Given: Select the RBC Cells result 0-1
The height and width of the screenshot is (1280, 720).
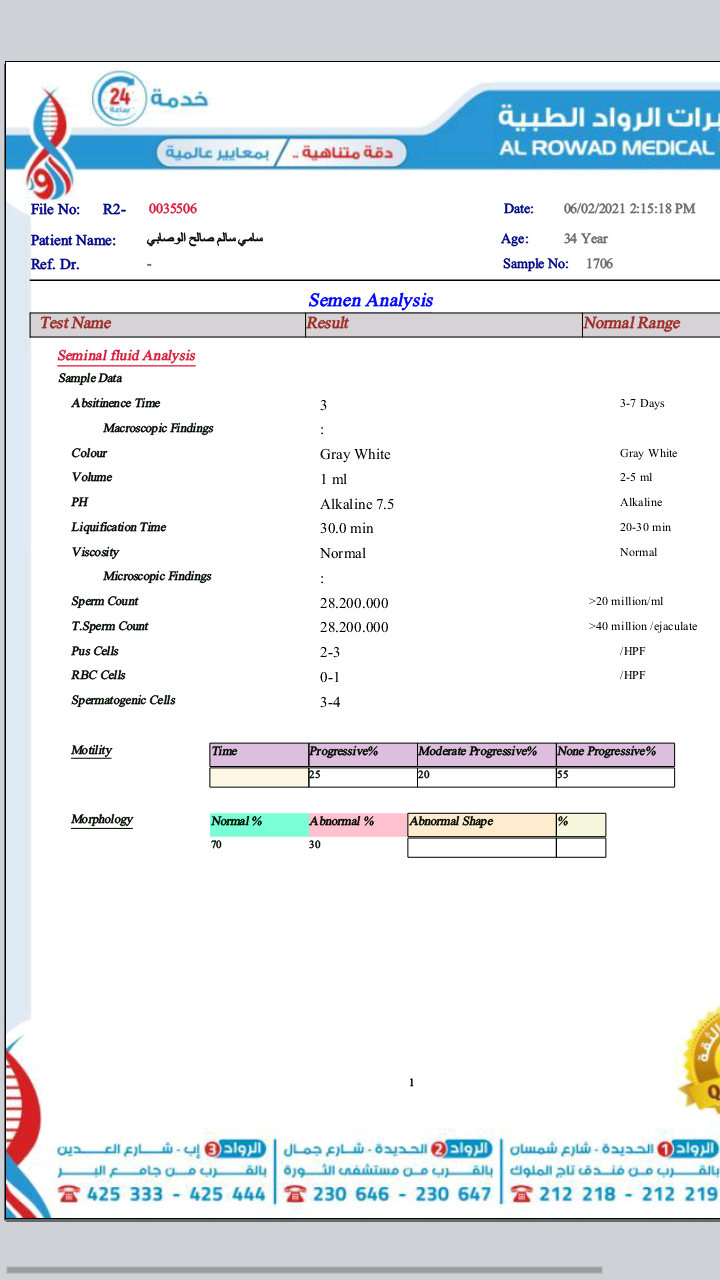Looking at the screenshot, I should pos(330,677).
